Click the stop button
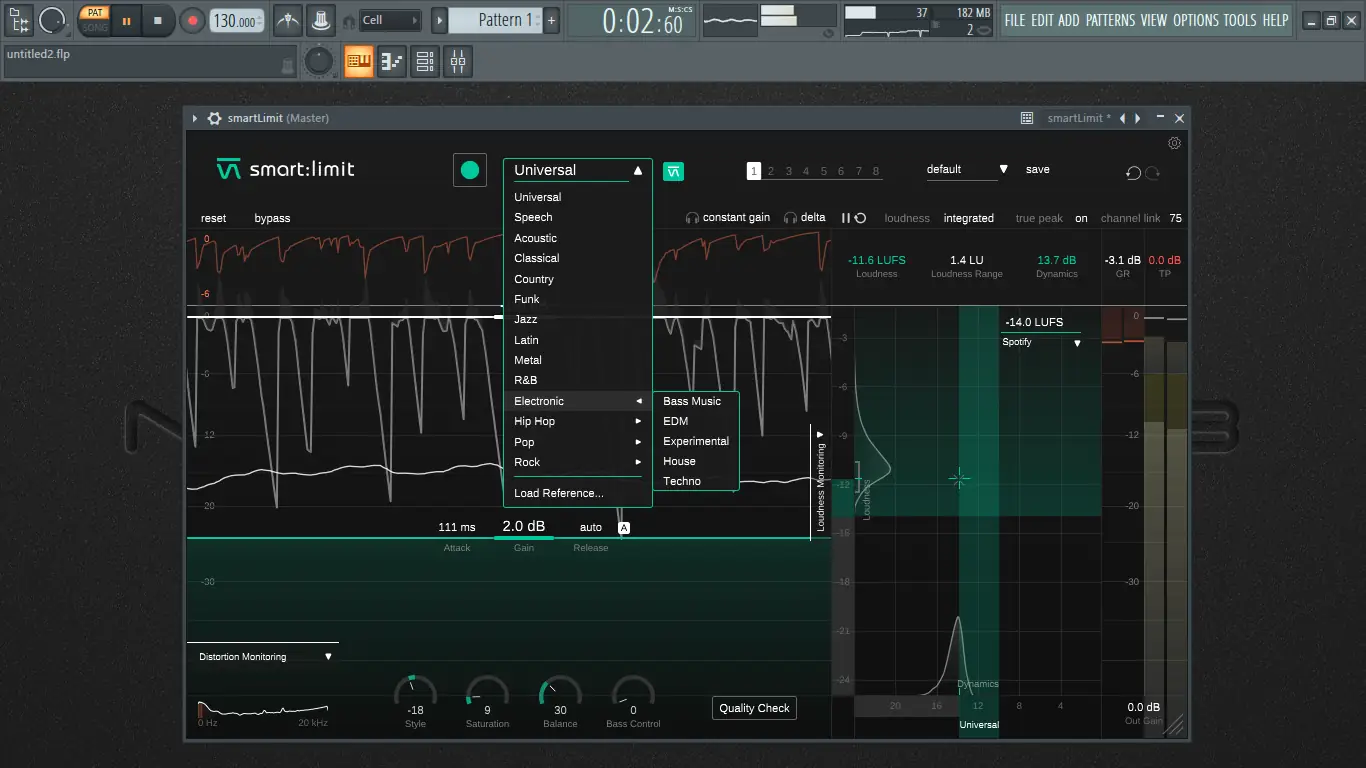 coord(158,20)
